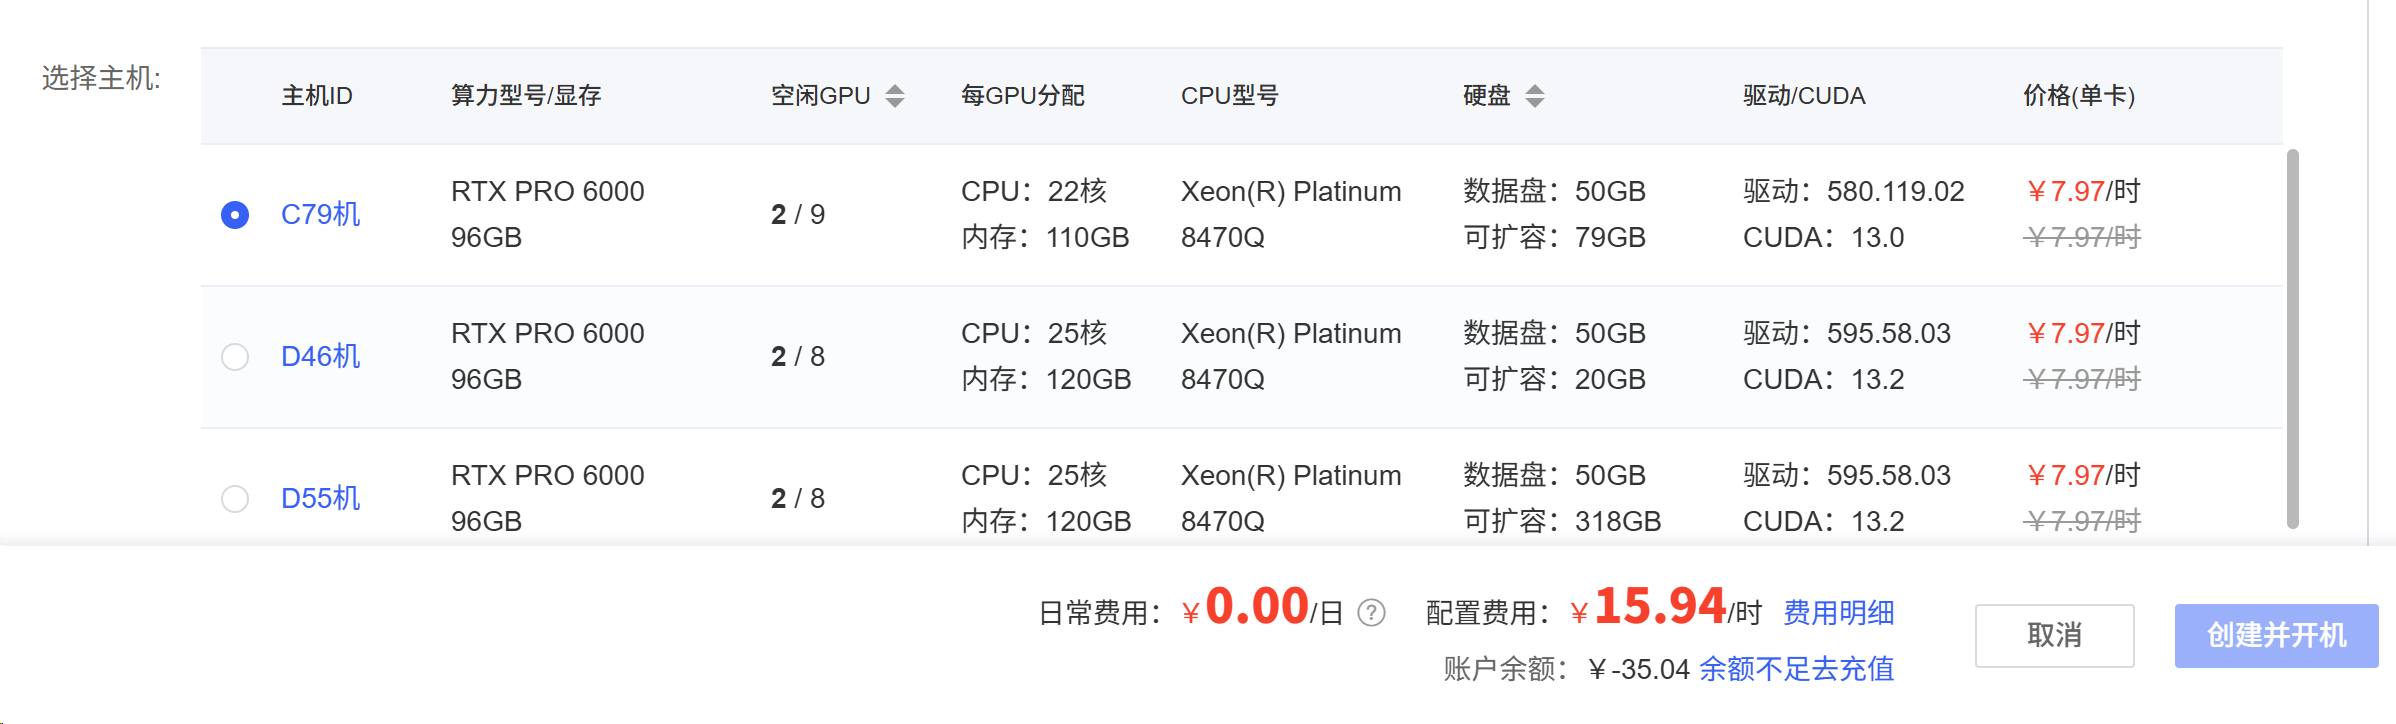View 费用明细 cost details

[x=1839, y=612]
